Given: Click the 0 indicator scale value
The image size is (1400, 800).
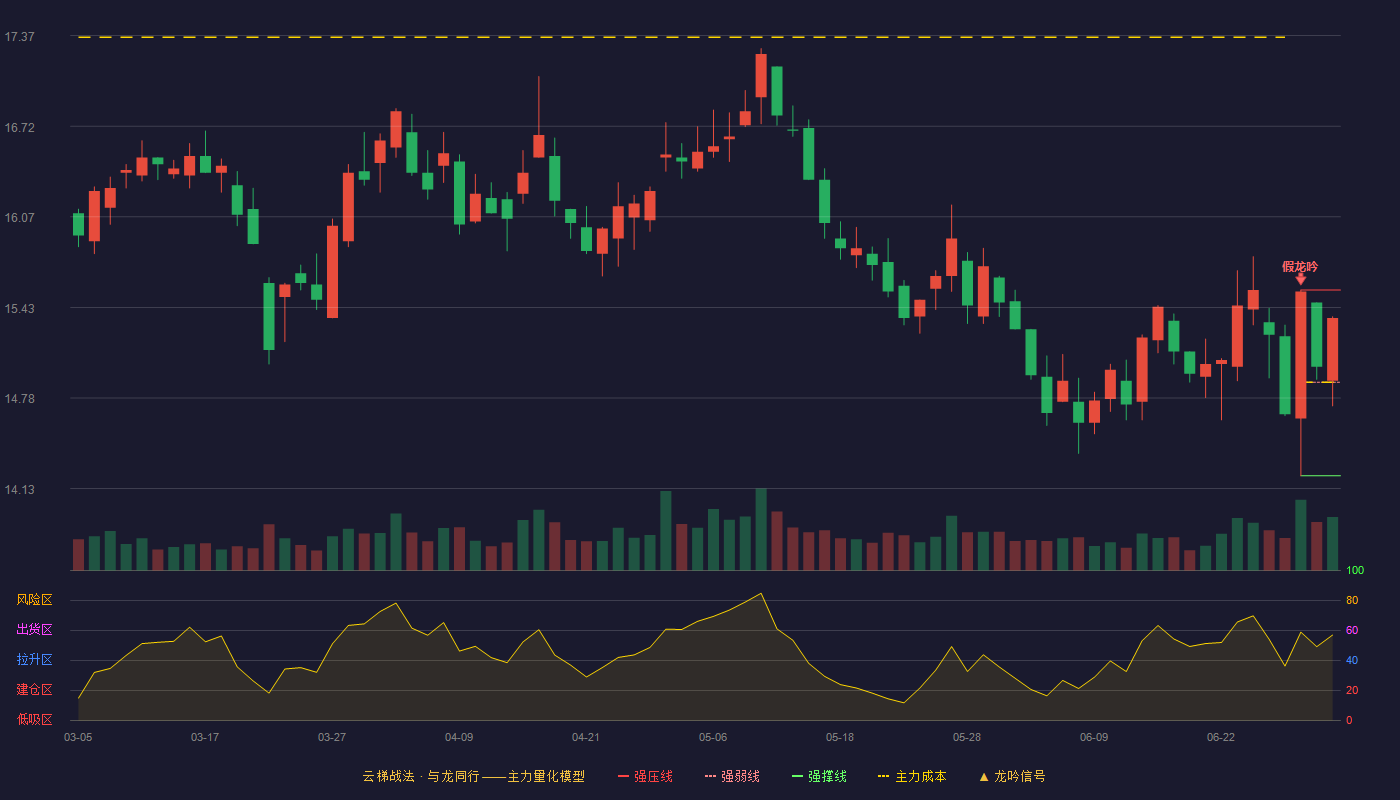Looking at the screenshot, I should (x=1349, y=721).
